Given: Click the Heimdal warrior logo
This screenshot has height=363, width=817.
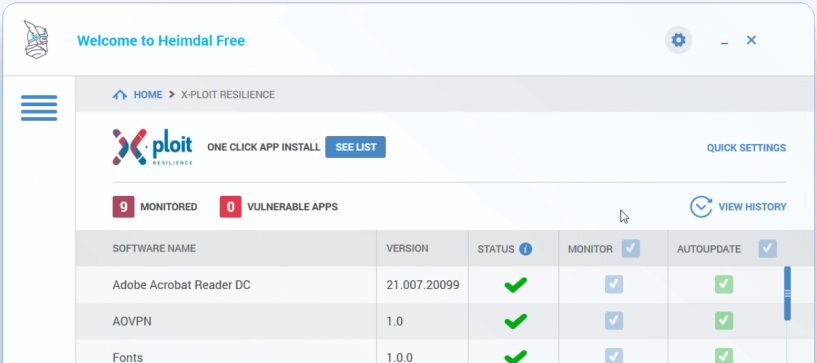Looking at the screenshot, I should tap(36, 40).
